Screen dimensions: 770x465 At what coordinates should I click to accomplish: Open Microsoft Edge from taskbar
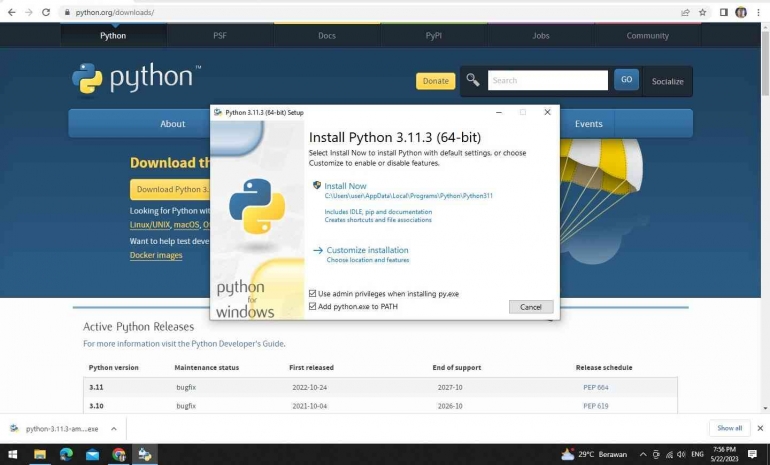pos(66,454)
